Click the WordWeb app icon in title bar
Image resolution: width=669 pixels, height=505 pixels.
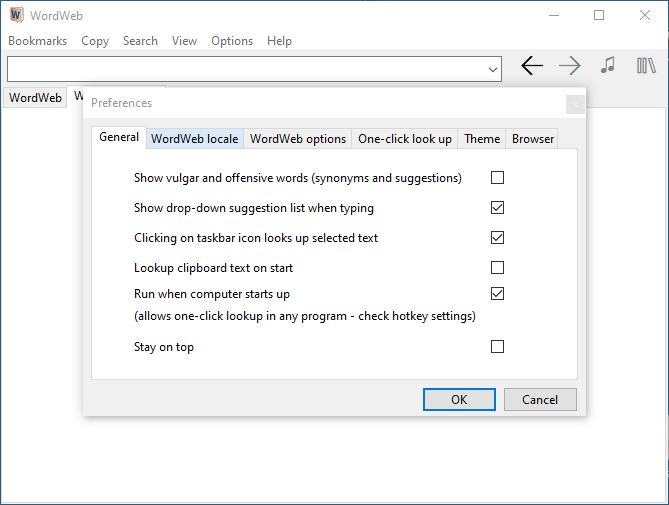(x=16, y=15)
